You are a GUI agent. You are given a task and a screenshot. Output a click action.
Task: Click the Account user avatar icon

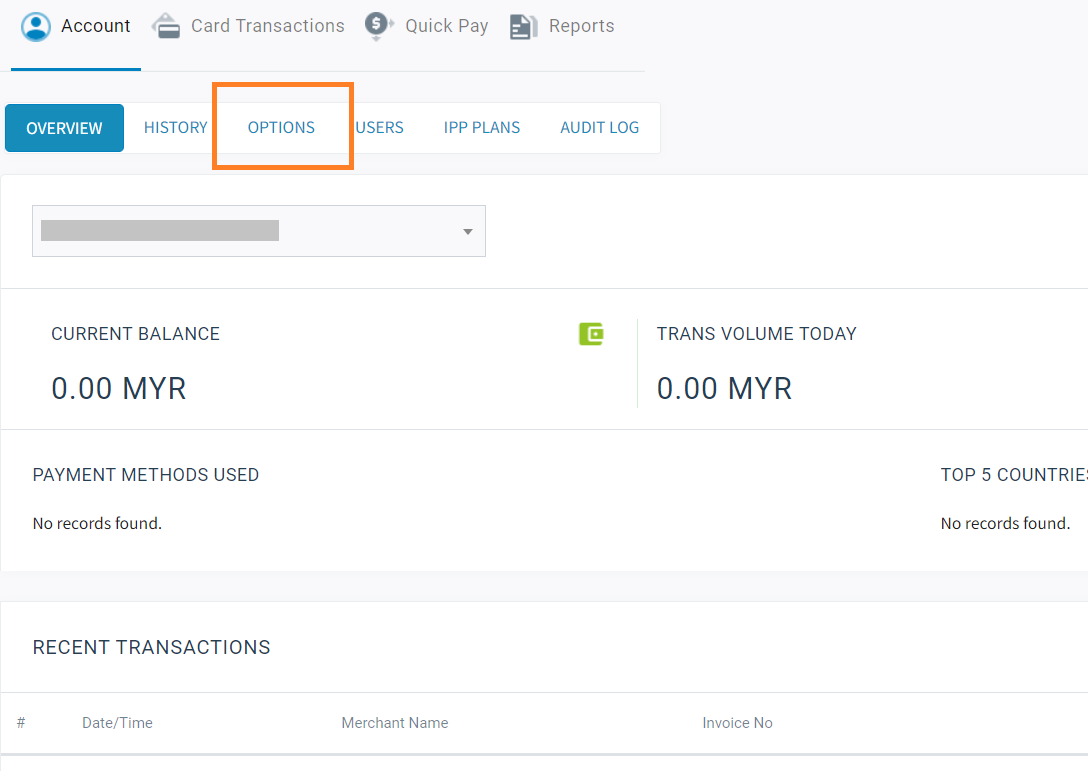pyautogui.click(x=36, y=27)
